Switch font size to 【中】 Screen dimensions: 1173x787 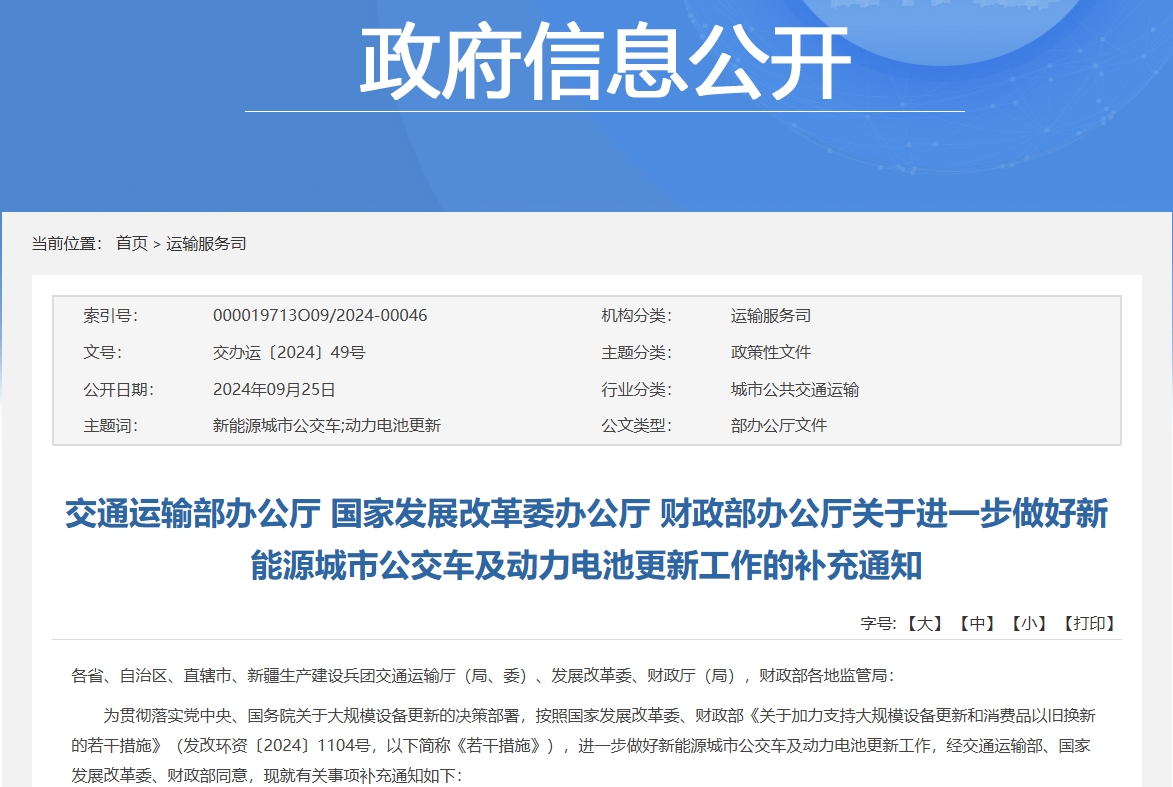coord(976,623)
